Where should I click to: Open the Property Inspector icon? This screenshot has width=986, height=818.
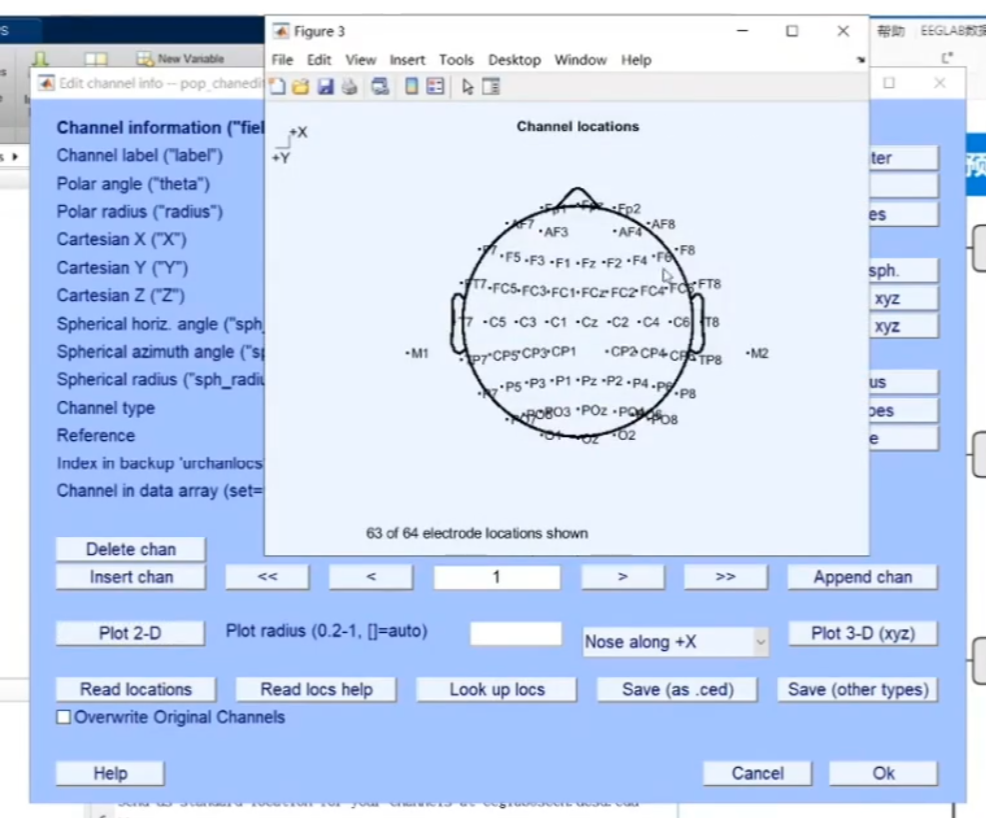click(x=490, y=87)
